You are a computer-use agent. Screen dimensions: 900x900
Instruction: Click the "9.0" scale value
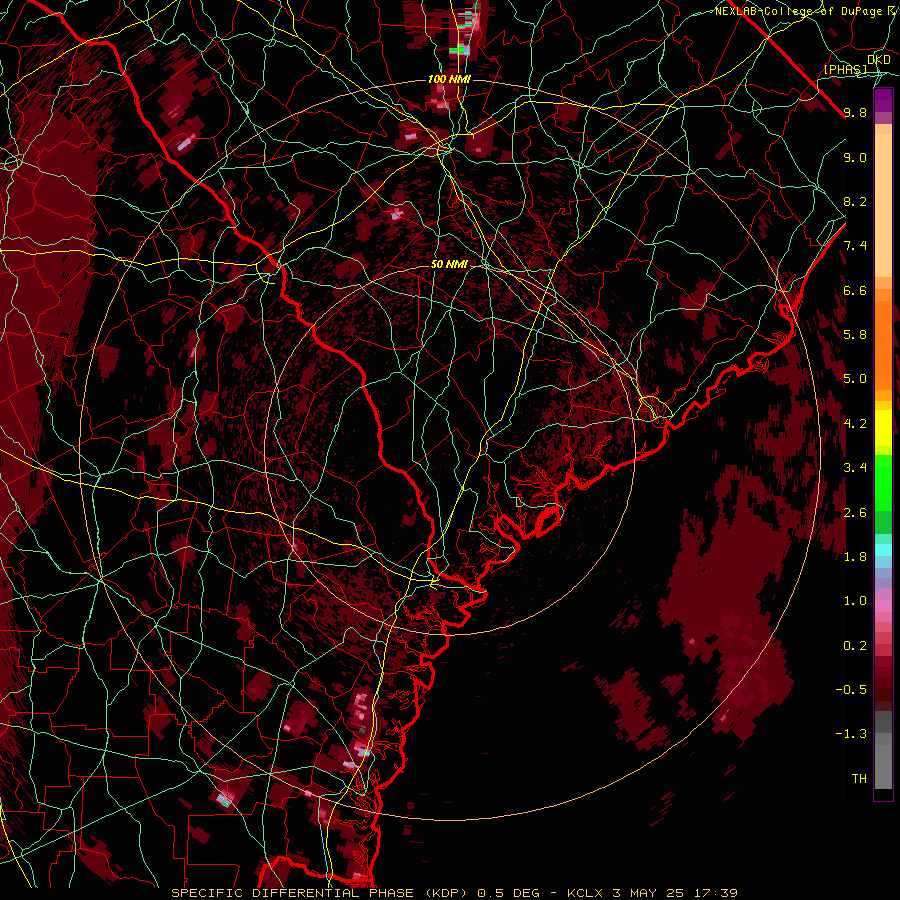pos(855,157)
